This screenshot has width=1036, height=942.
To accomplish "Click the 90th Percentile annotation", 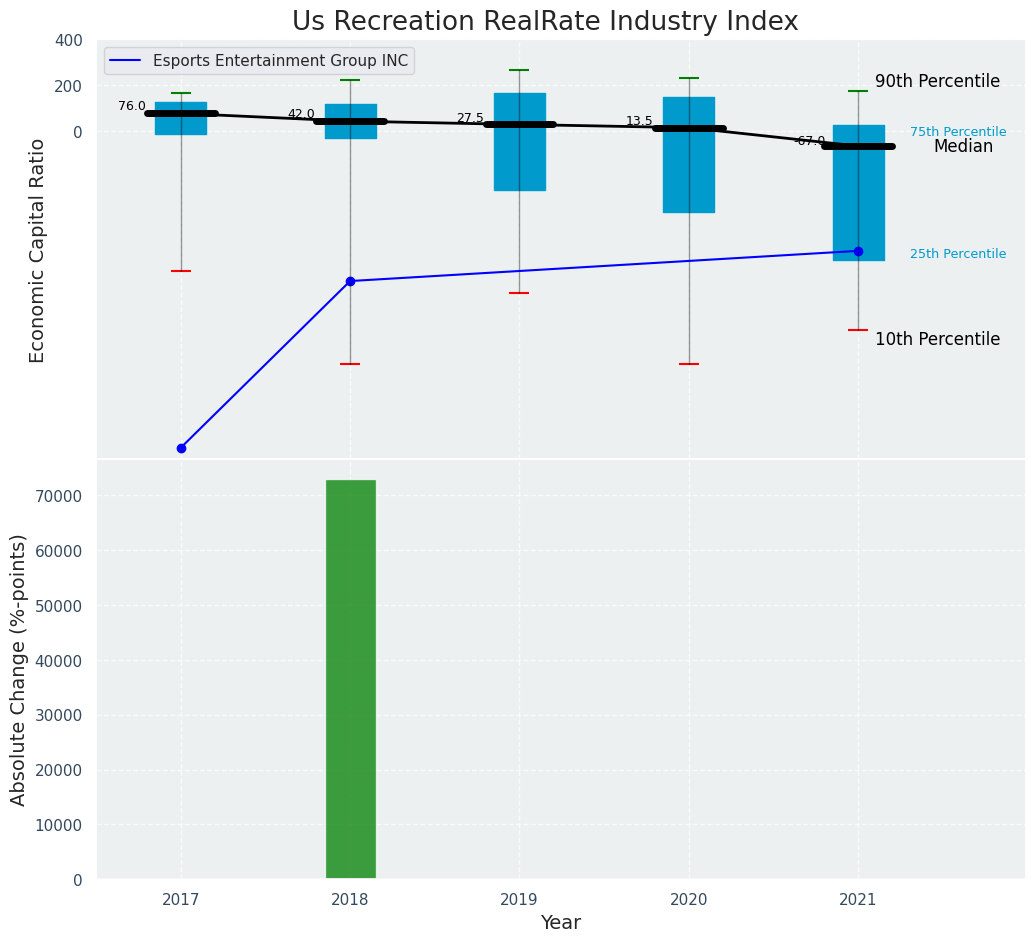I will click(x=937, y=82).
